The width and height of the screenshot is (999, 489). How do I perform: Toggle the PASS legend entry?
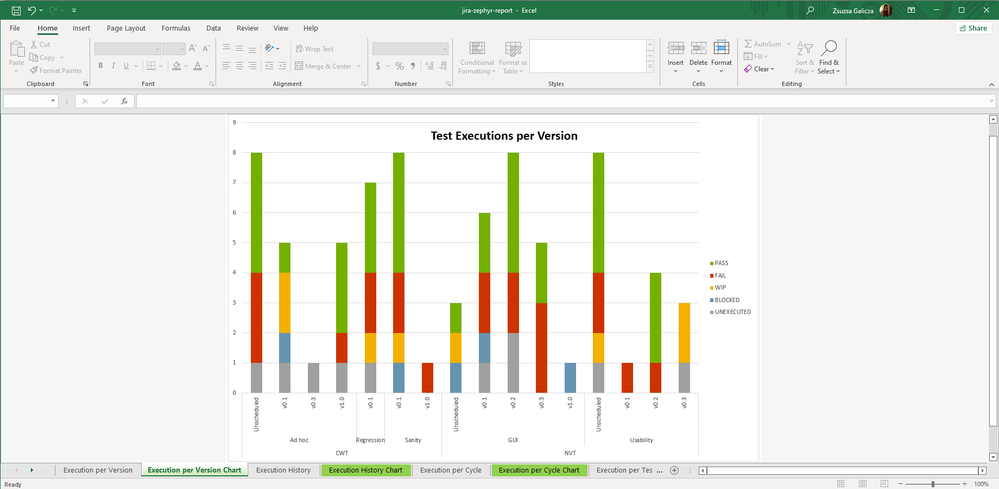[x=720, y=263]
